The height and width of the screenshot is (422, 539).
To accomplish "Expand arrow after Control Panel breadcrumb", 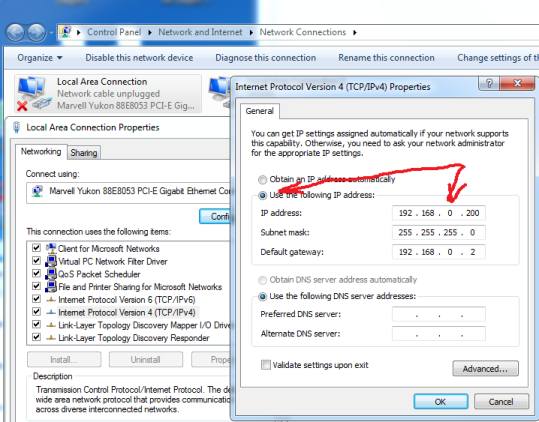I will click(150, 32).
